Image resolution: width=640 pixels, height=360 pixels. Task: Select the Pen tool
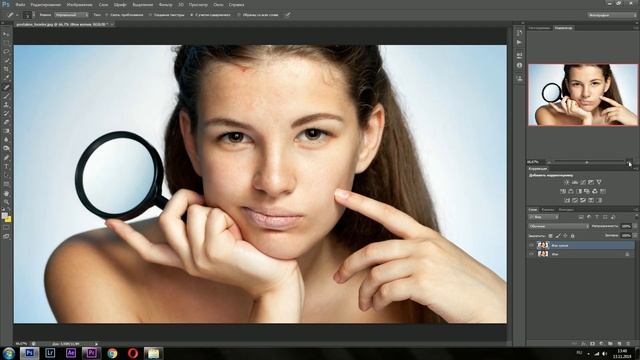(6, 158)
